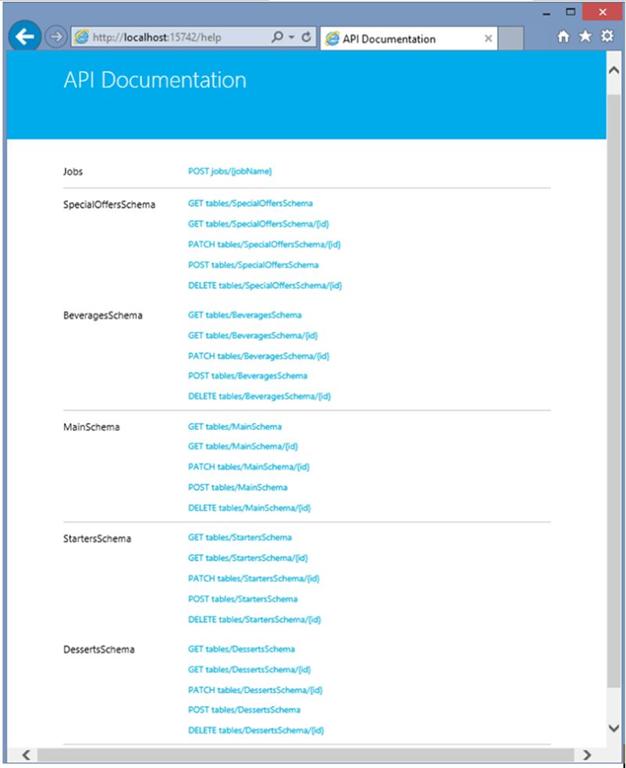Open a new blank tab
The image size is (626, 768).
click(x=511, y=39)
